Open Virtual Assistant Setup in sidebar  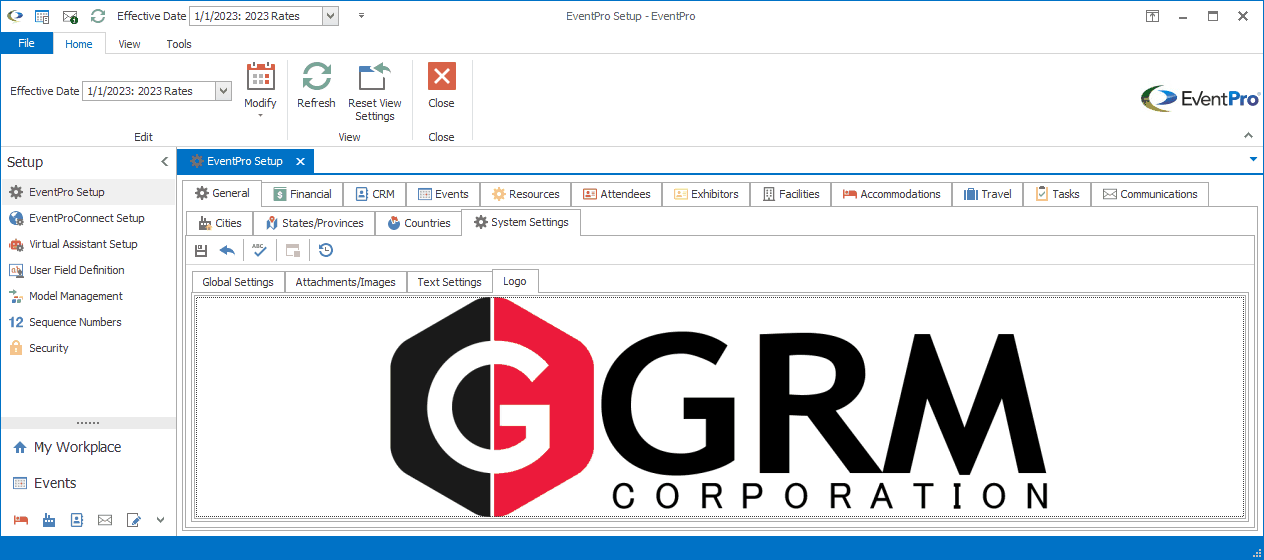[88, 244]
